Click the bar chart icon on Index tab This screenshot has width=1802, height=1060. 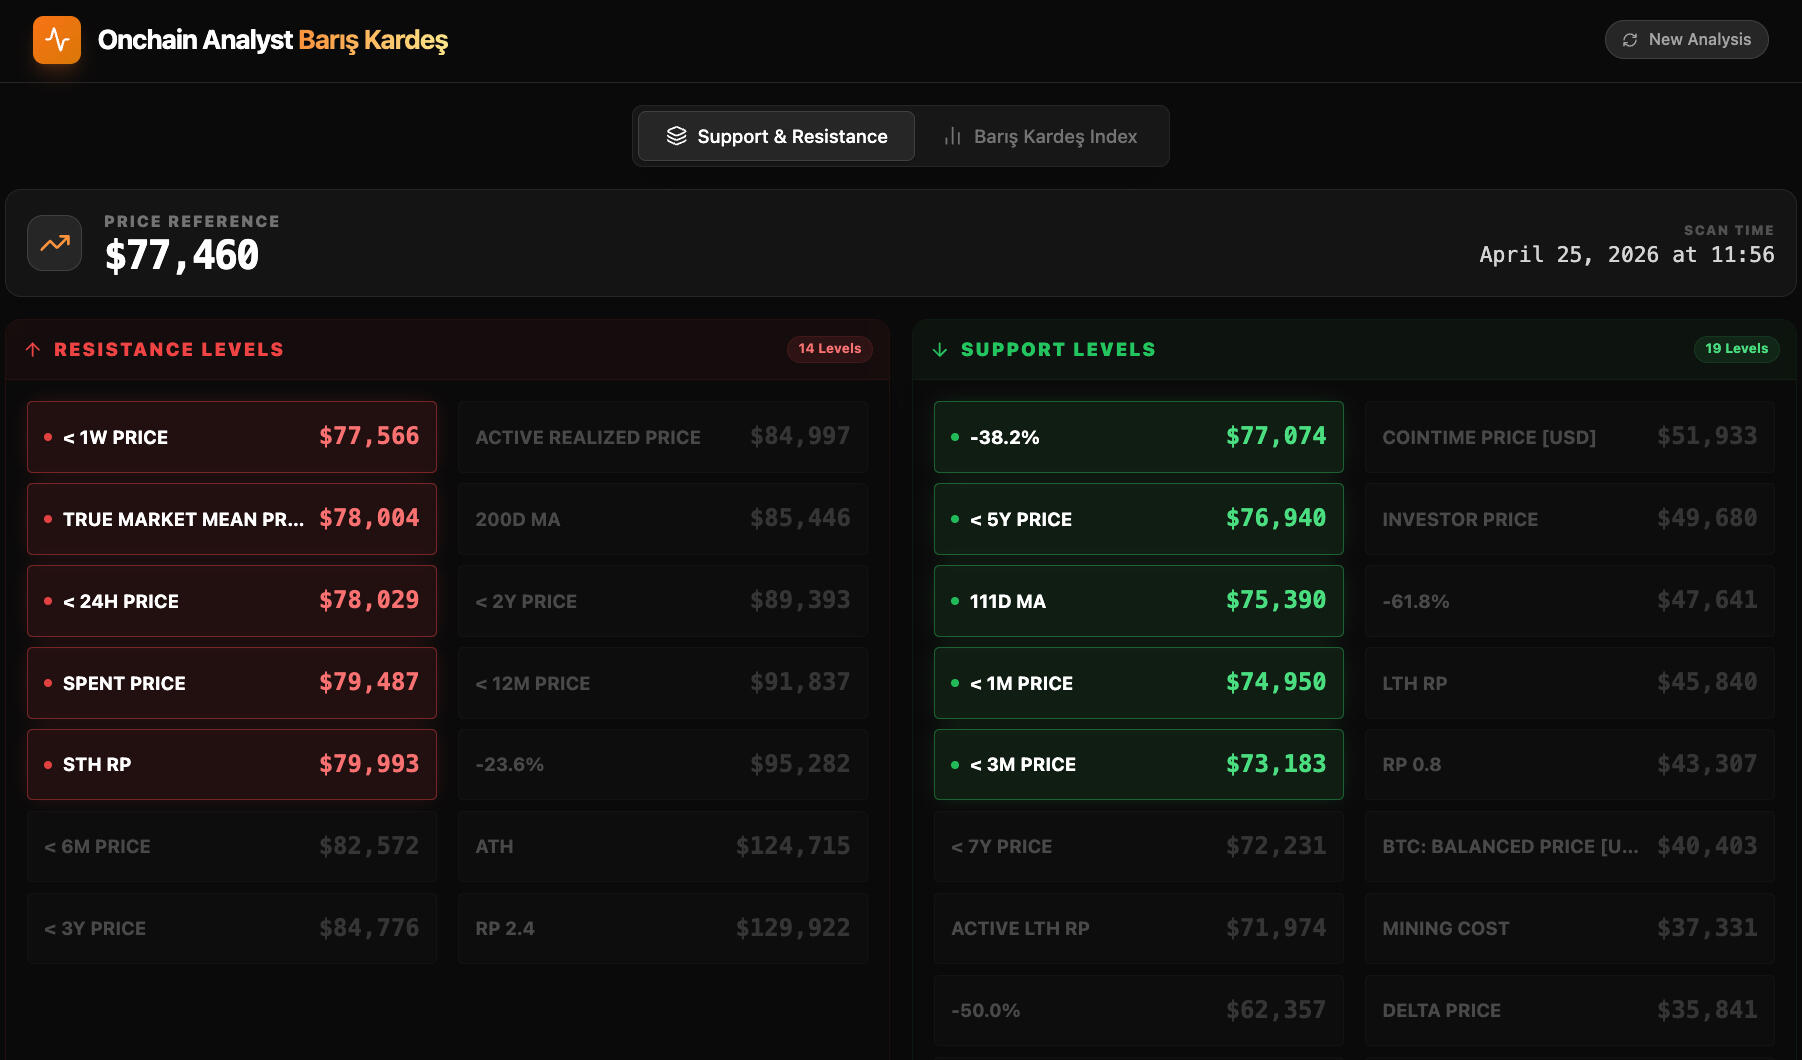[x=953, y=136]
